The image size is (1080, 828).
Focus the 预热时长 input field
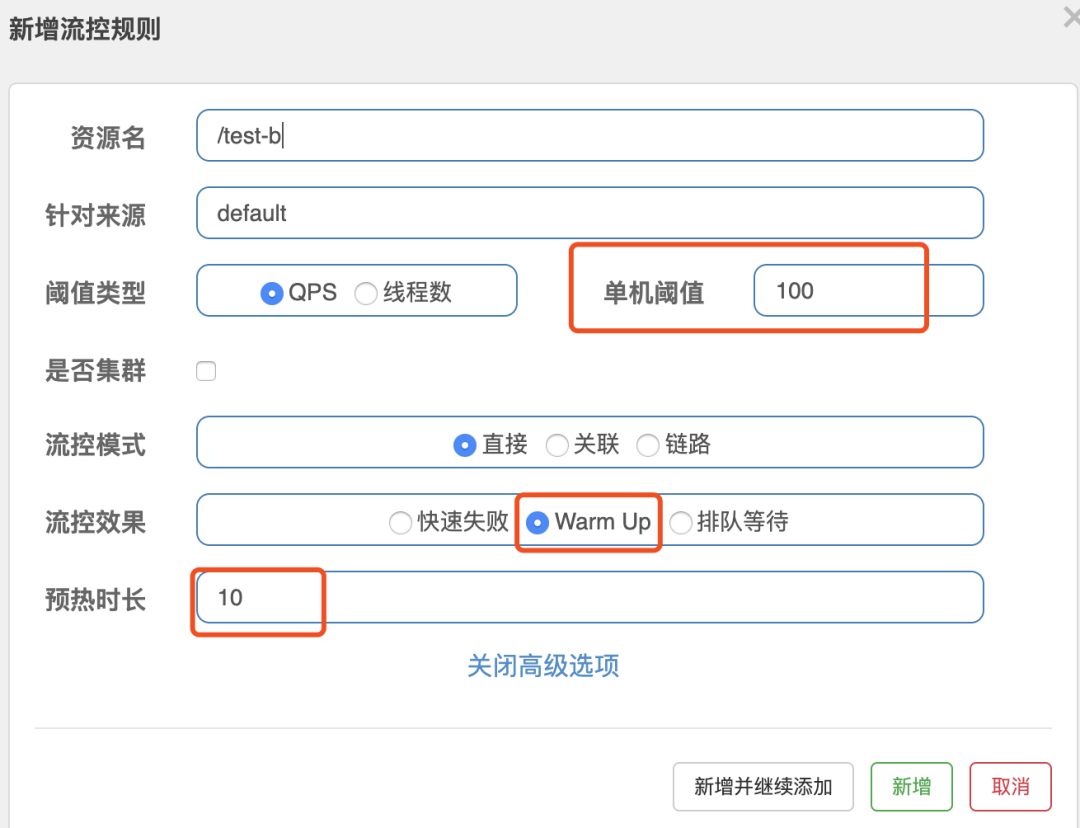point(590,598)
